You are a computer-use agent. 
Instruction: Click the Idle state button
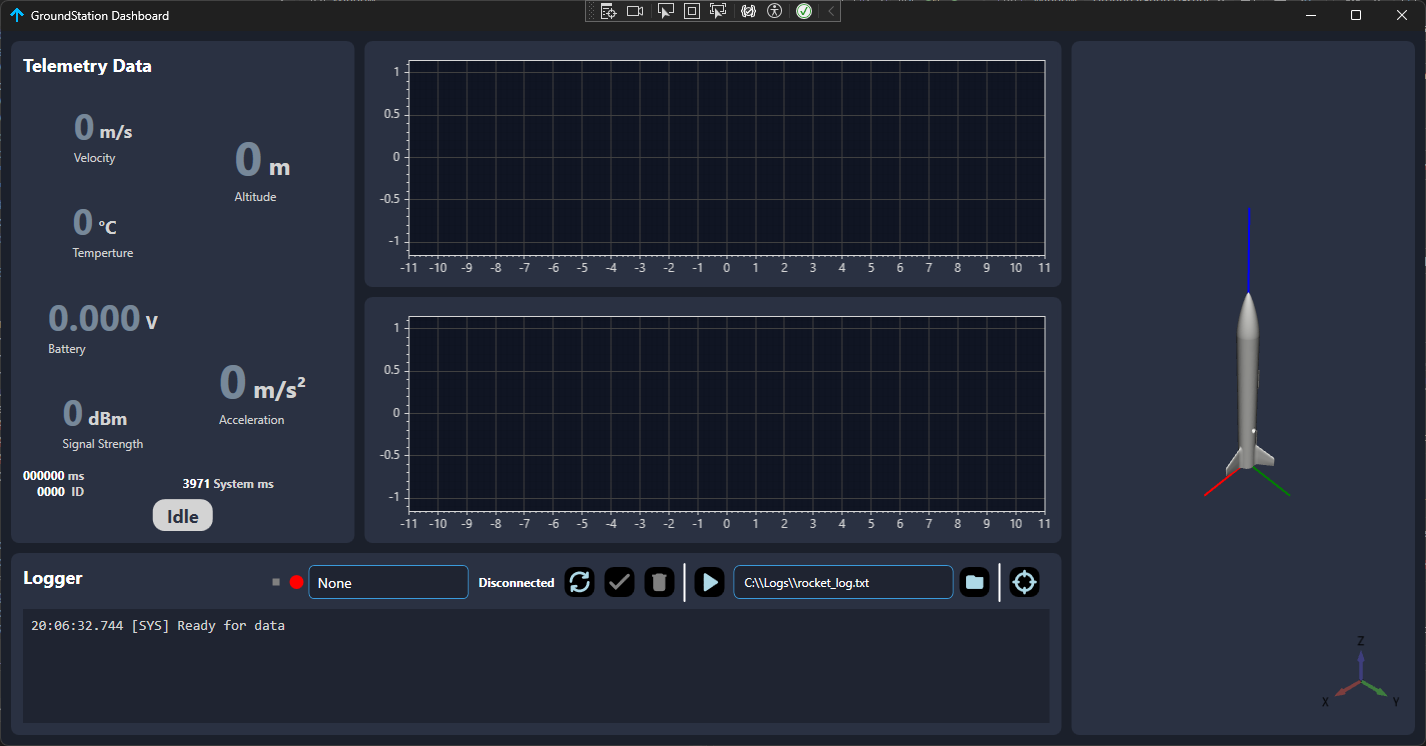(x=183, y=516)
